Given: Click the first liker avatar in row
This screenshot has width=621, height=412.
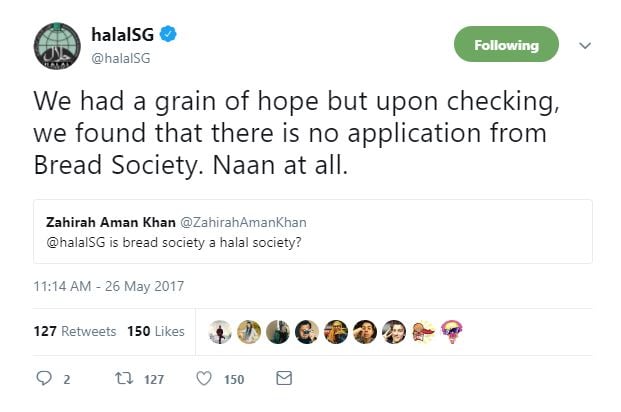Looking at the screenshot, I should click(x=221, y=332).
